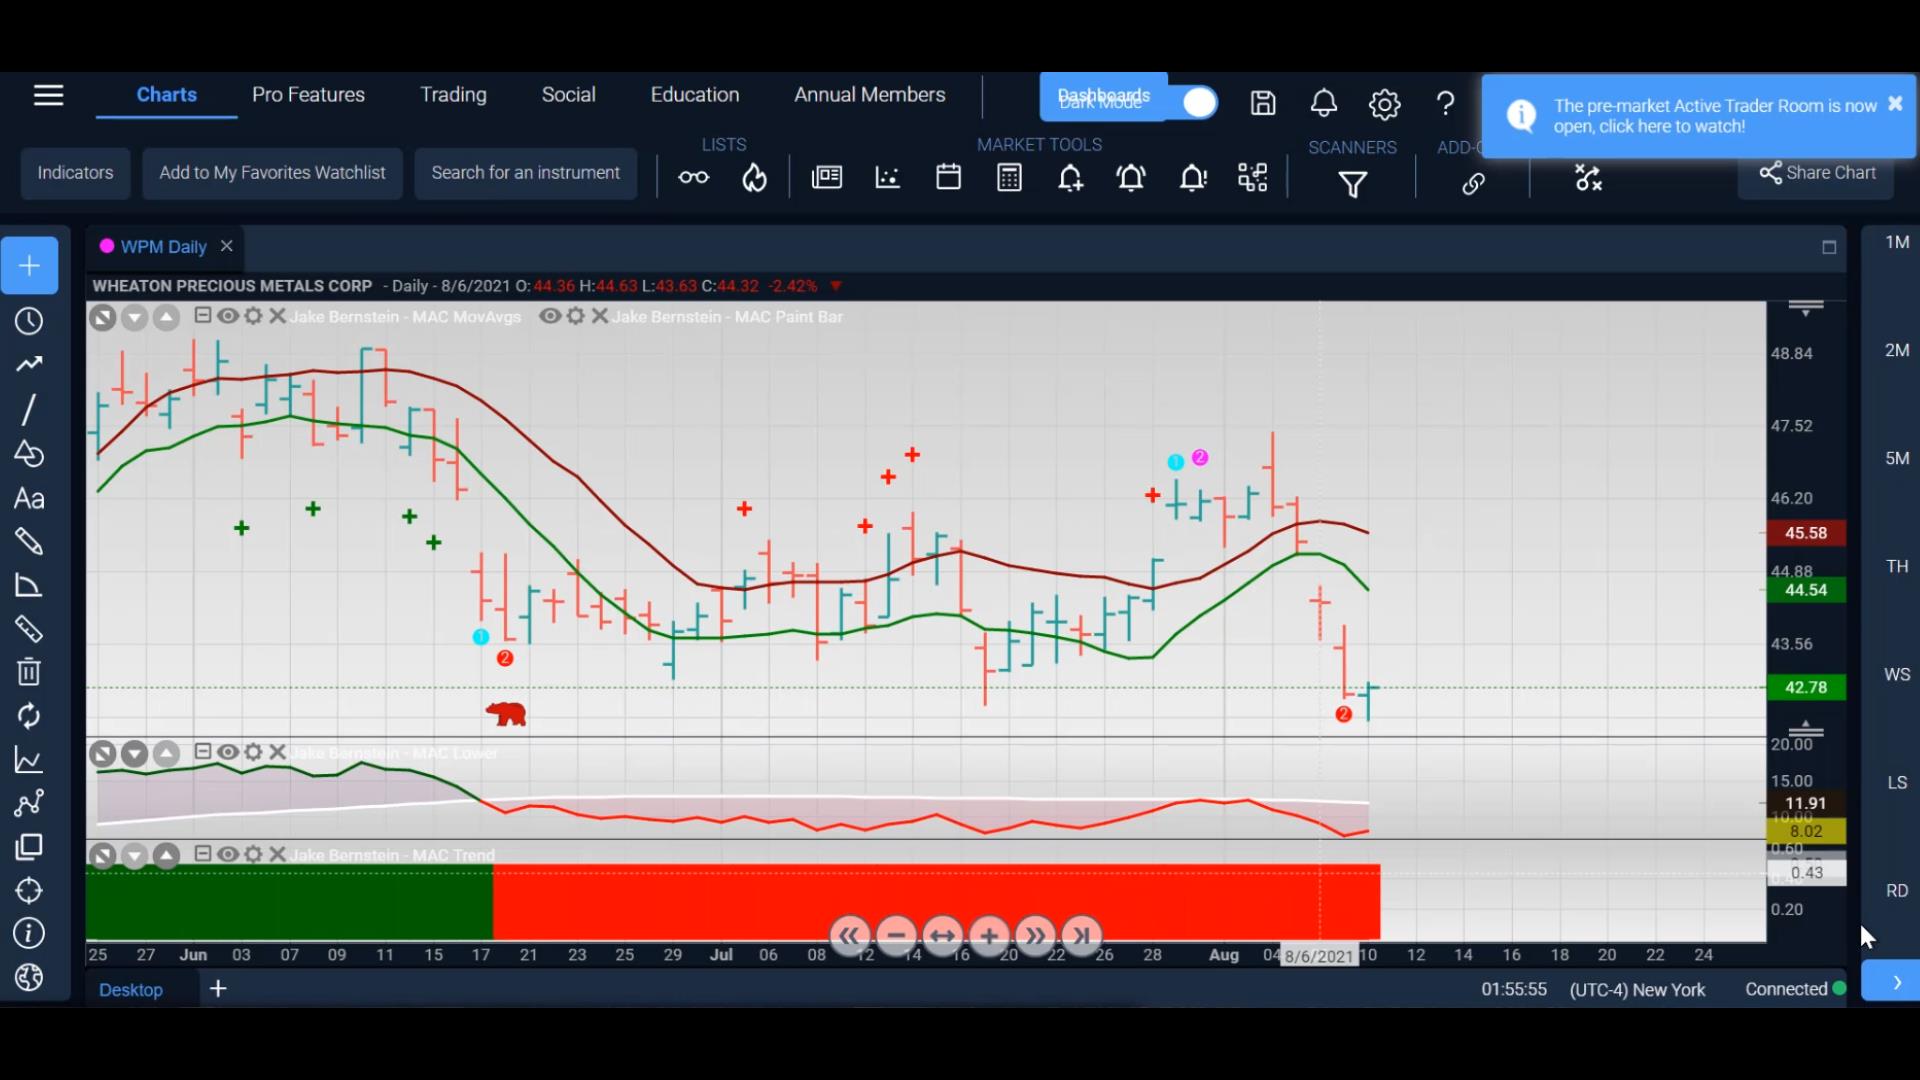Viewport: 1920px width, 1080px height.
Task: Open settings gear for MAC Paint Bar indicator
Action: point(575,316)
